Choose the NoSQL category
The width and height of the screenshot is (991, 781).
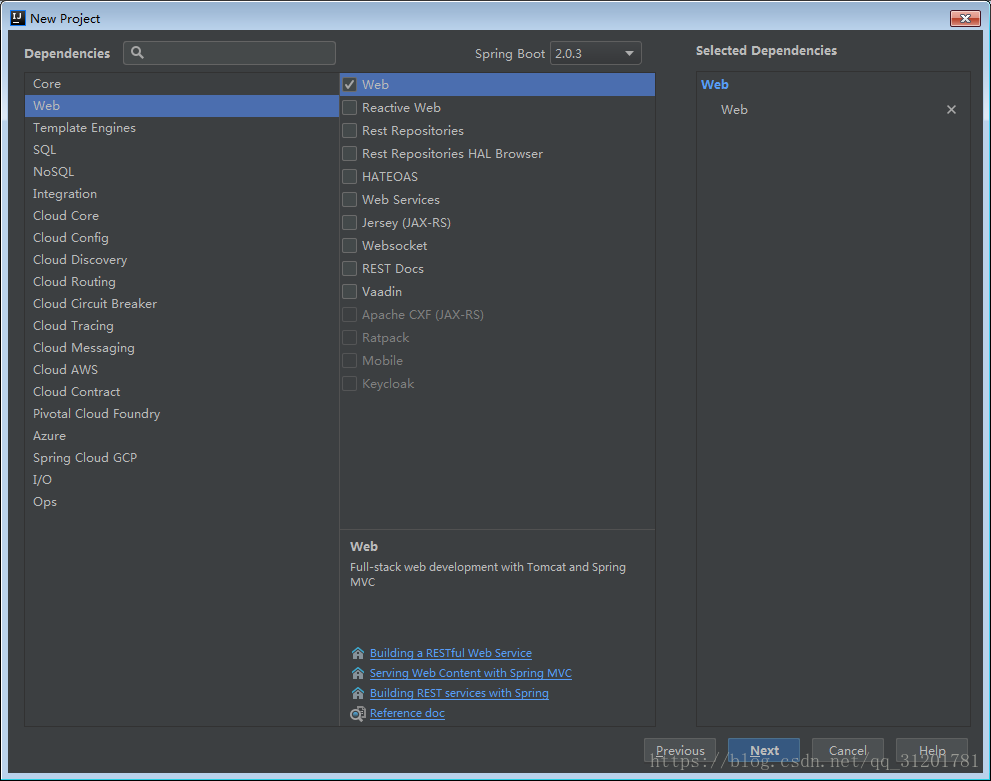[x=181, y=172]
